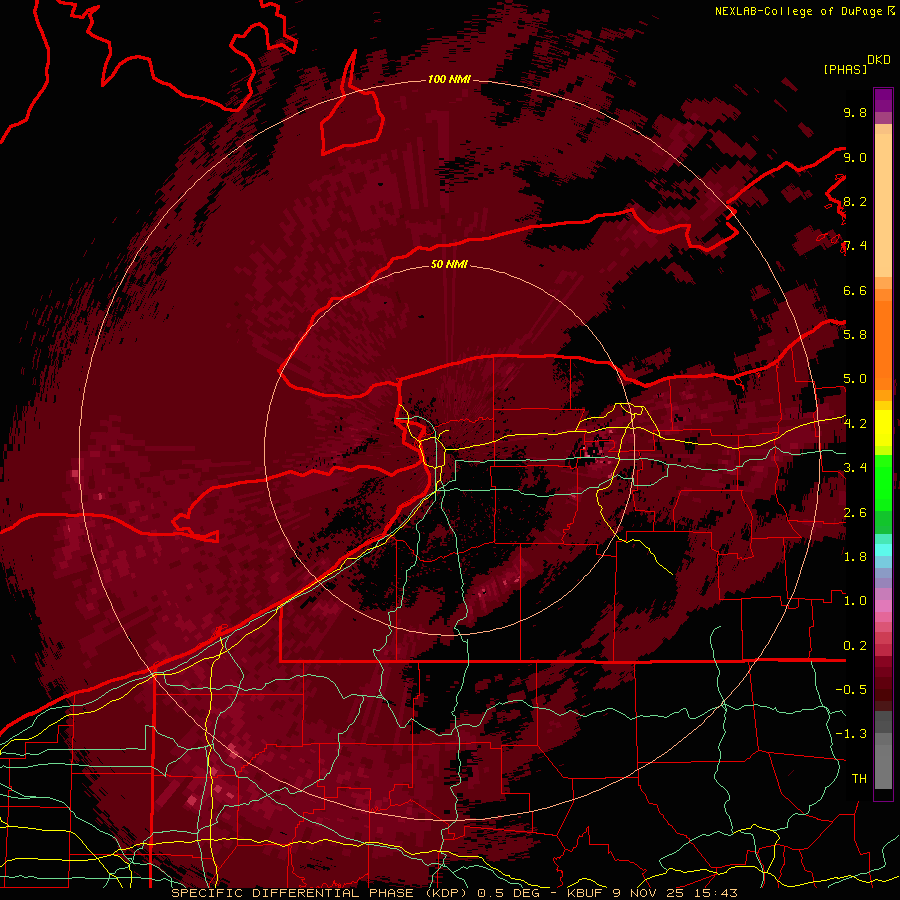Pick the yellow segment of the color bar
This screenshot has width=900, height=900.
[x=883, y=428]
